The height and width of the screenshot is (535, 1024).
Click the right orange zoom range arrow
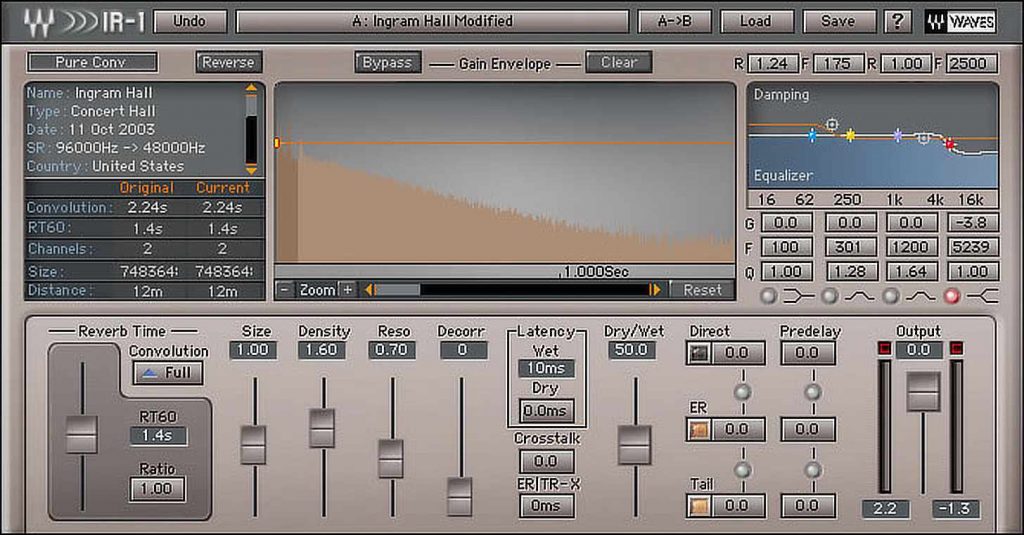[654, 289]
